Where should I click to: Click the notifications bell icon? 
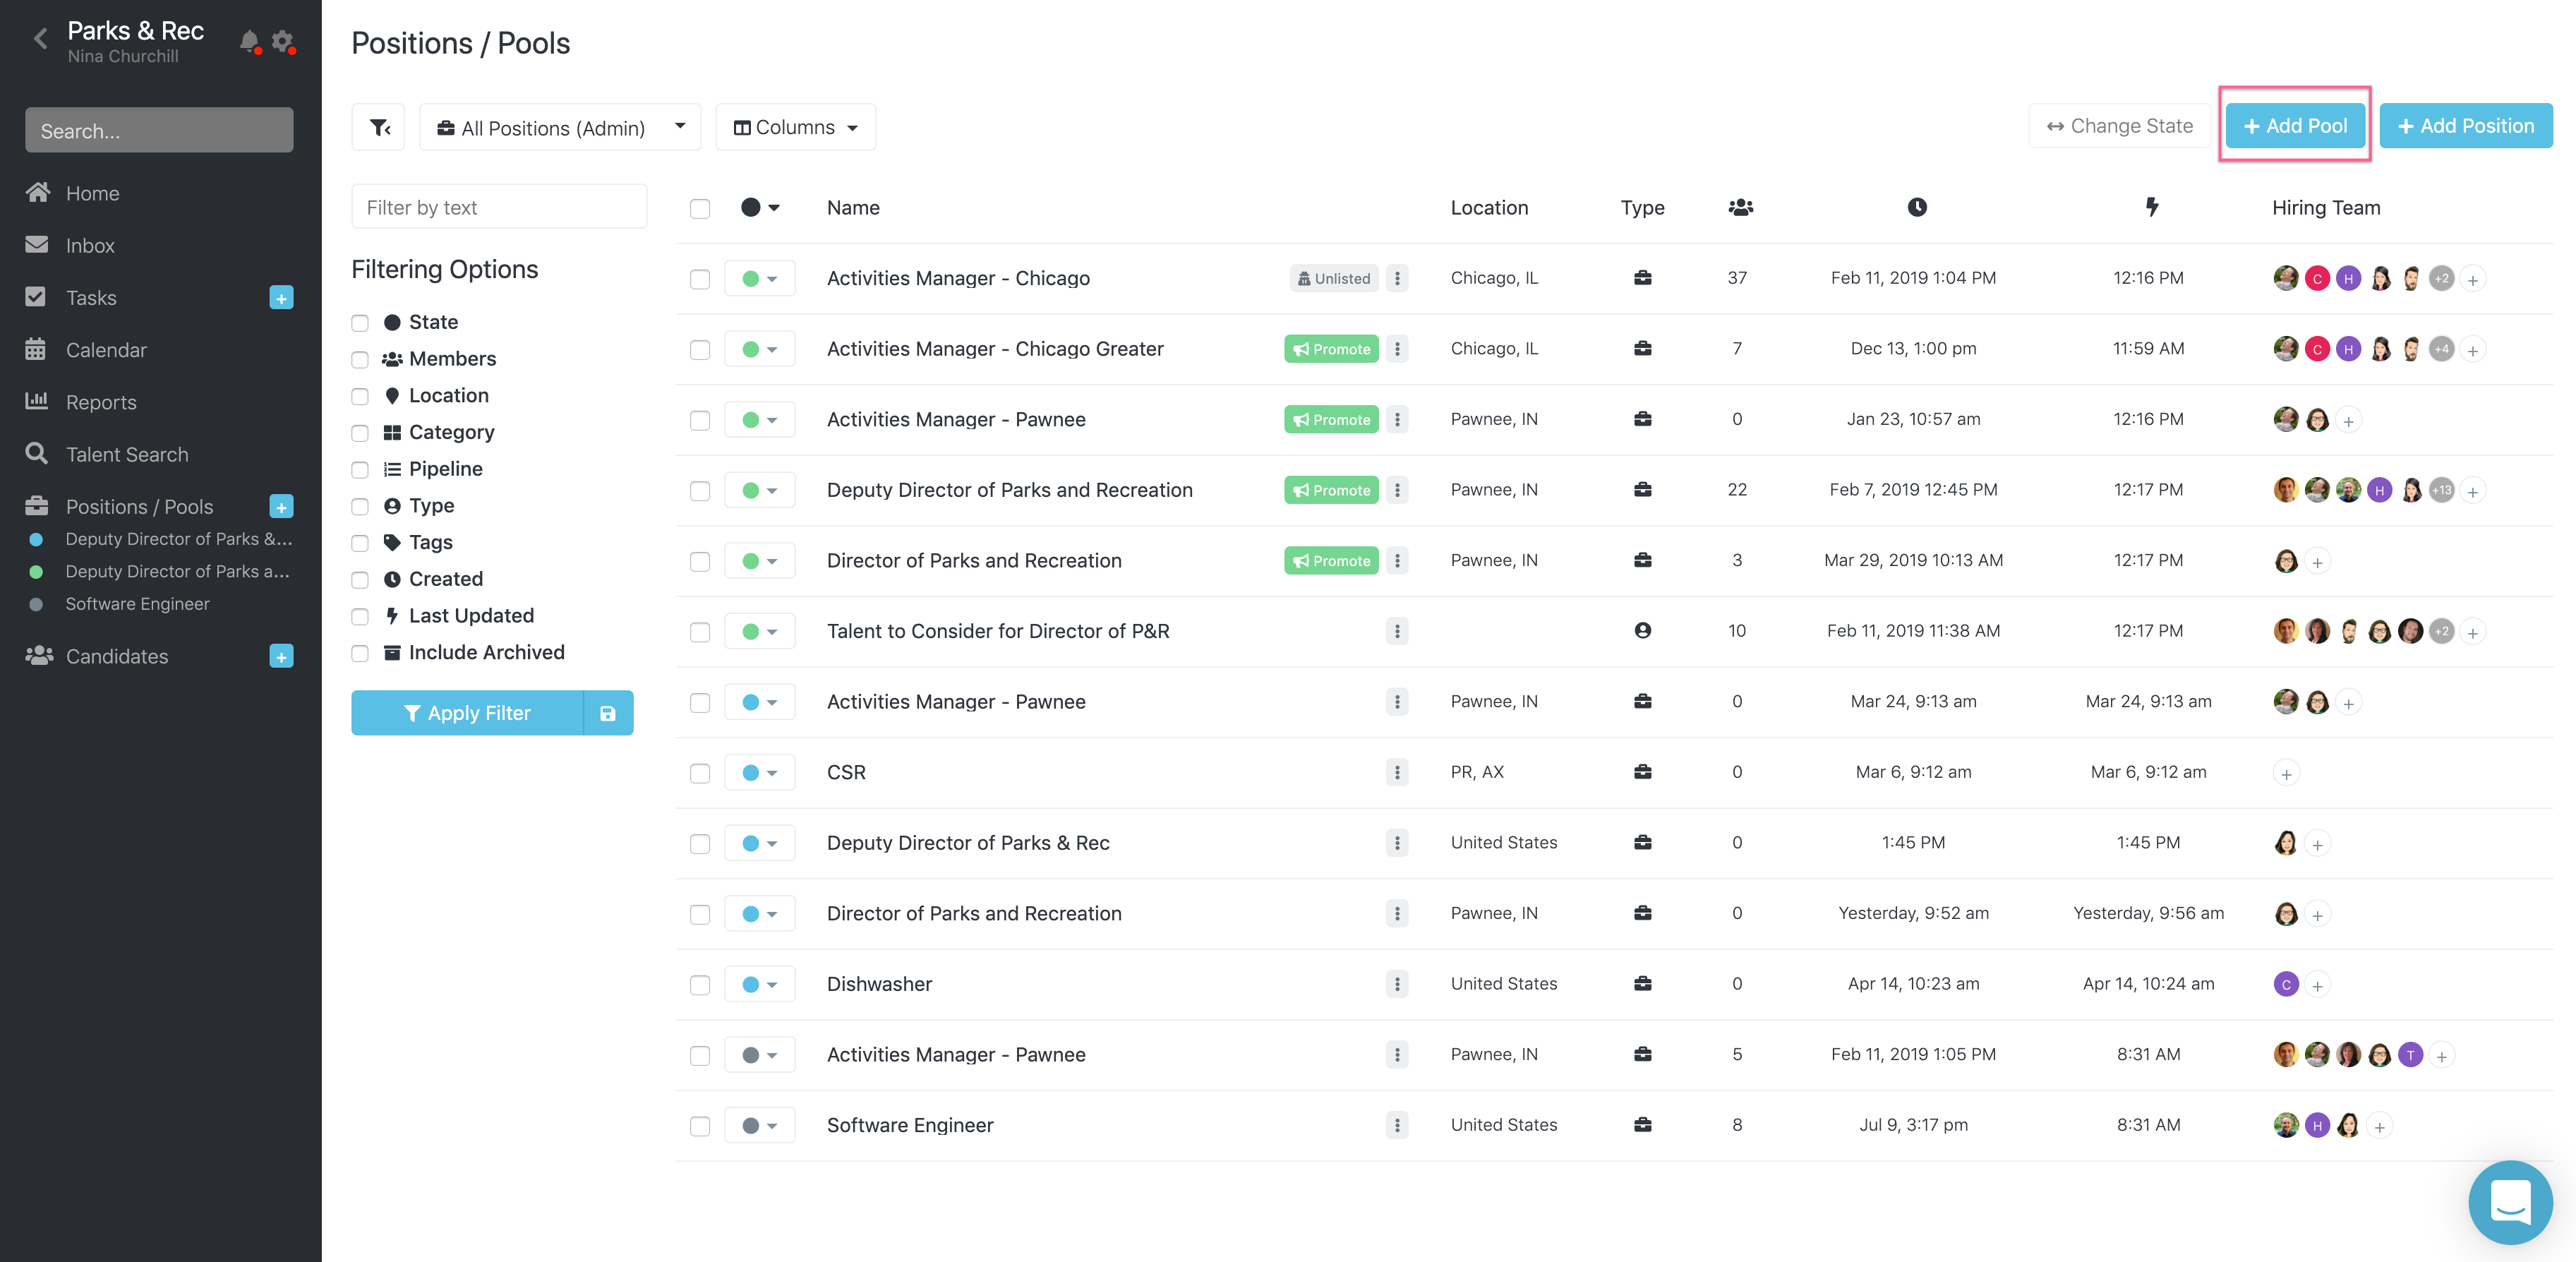point(249,41)
